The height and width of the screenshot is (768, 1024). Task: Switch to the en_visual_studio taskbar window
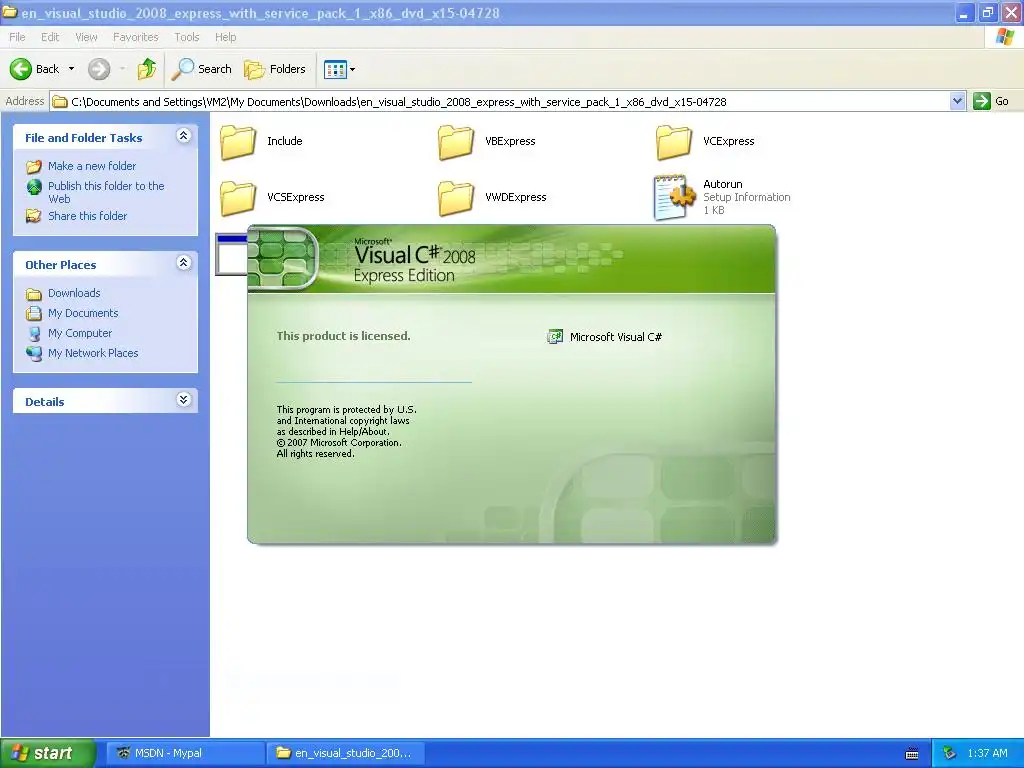tap(345, 753)
